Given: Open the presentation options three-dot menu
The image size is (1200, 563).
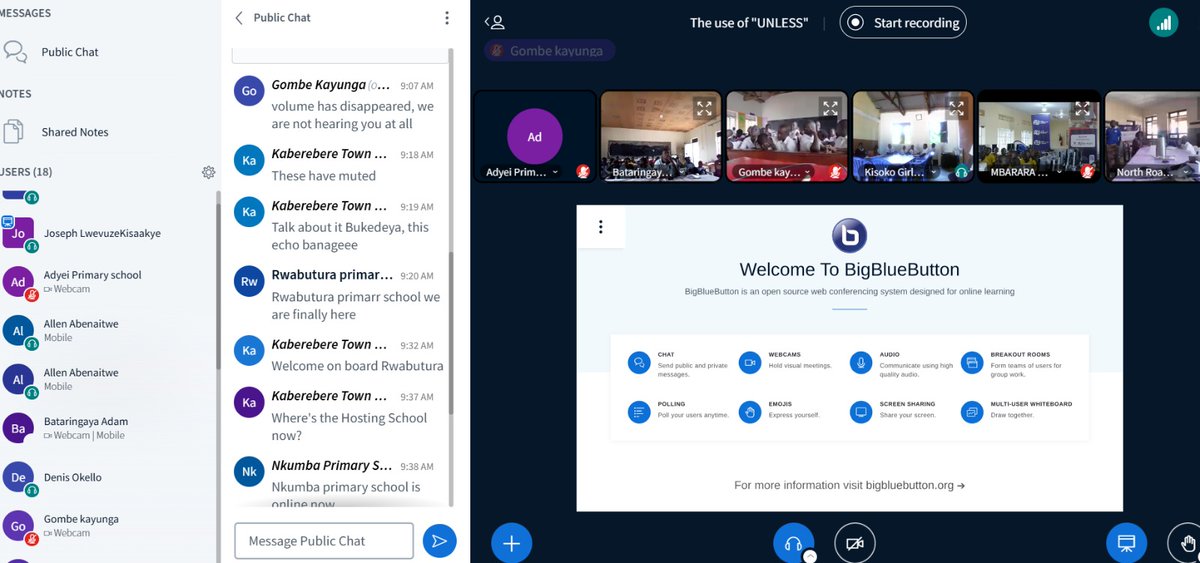Looking at the screenshot, I should click(x=600, y=227).
